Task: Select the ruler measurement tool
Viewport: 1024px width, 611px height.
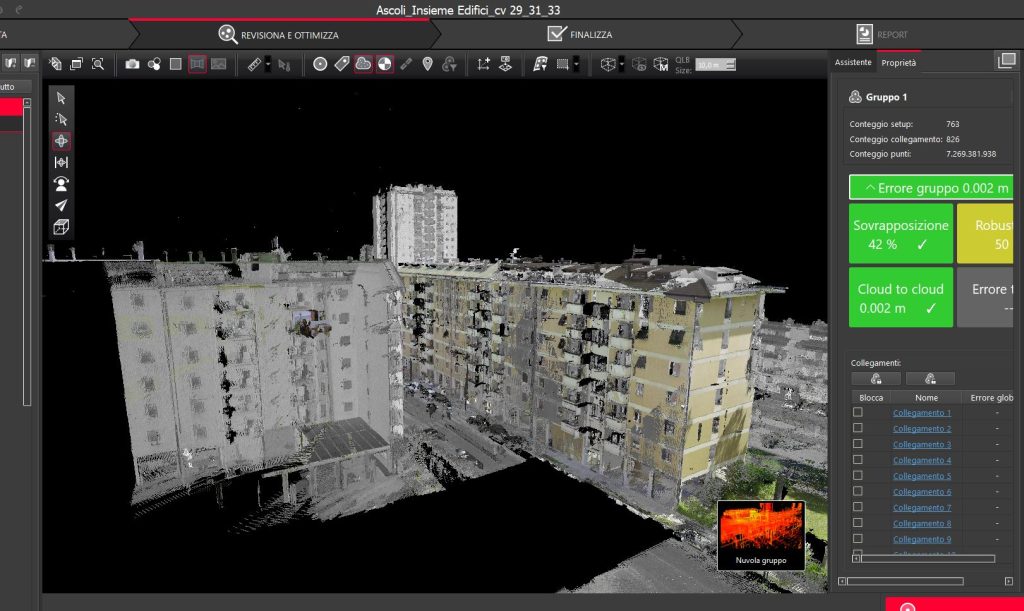Action: pos(255,64)
